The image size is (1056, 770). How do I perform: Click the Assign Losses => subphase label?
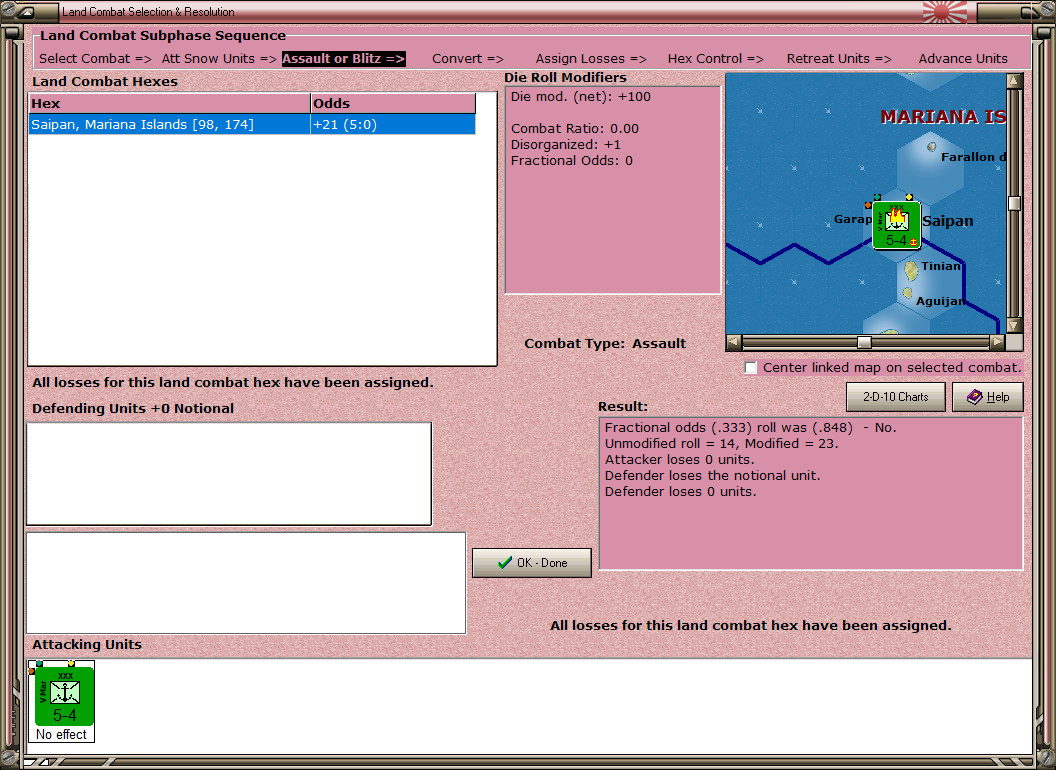[591, 59]
